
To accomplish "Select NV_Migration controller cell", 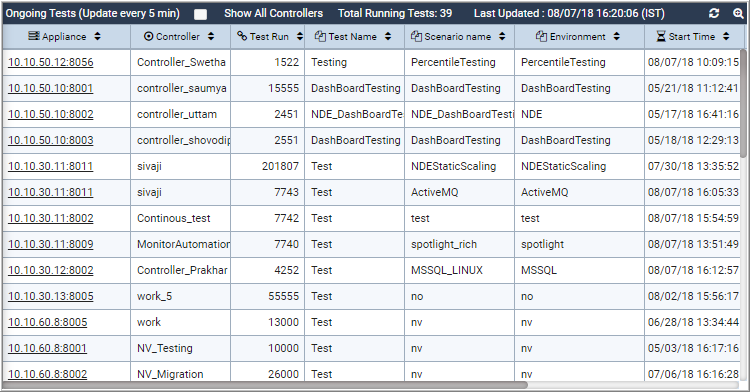I will [180, 373].
